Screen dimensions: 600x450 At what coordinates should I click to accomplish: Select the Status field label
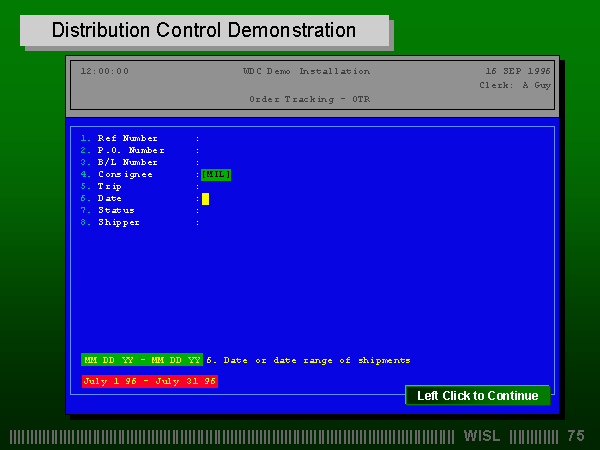tap(116, 210)
